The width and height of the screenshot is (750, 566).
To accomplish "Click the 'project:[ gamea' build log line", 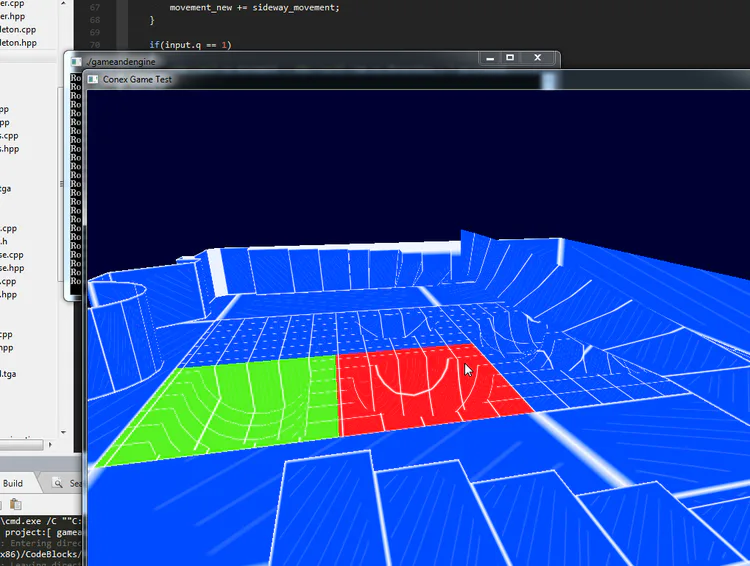I will click(x=43, y=532).
